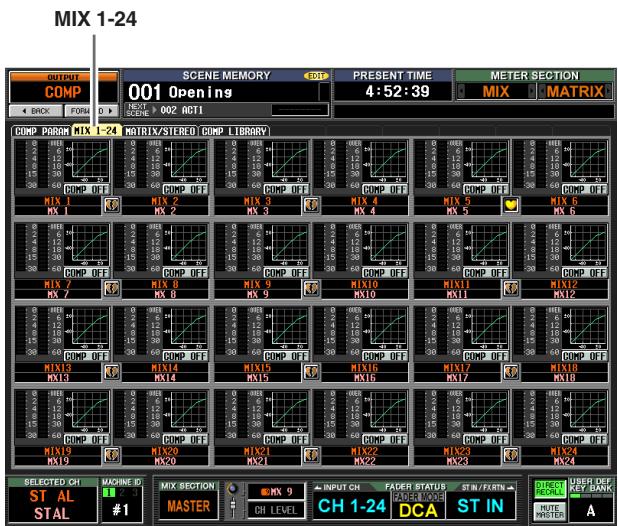
Task: Select the ST IN fader layer
Action: [480, 506]
